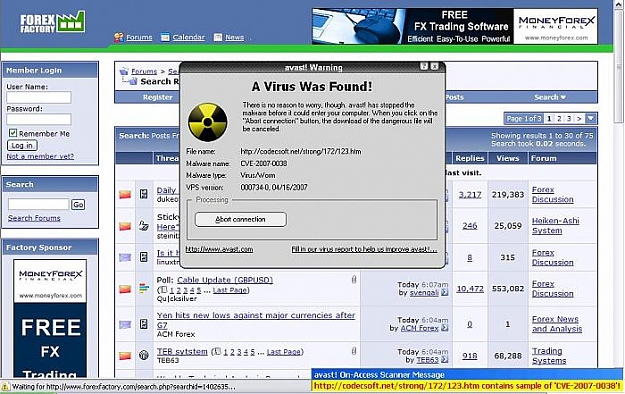
Task: Sort by Views column header
Action: click(x=507, y=158)
